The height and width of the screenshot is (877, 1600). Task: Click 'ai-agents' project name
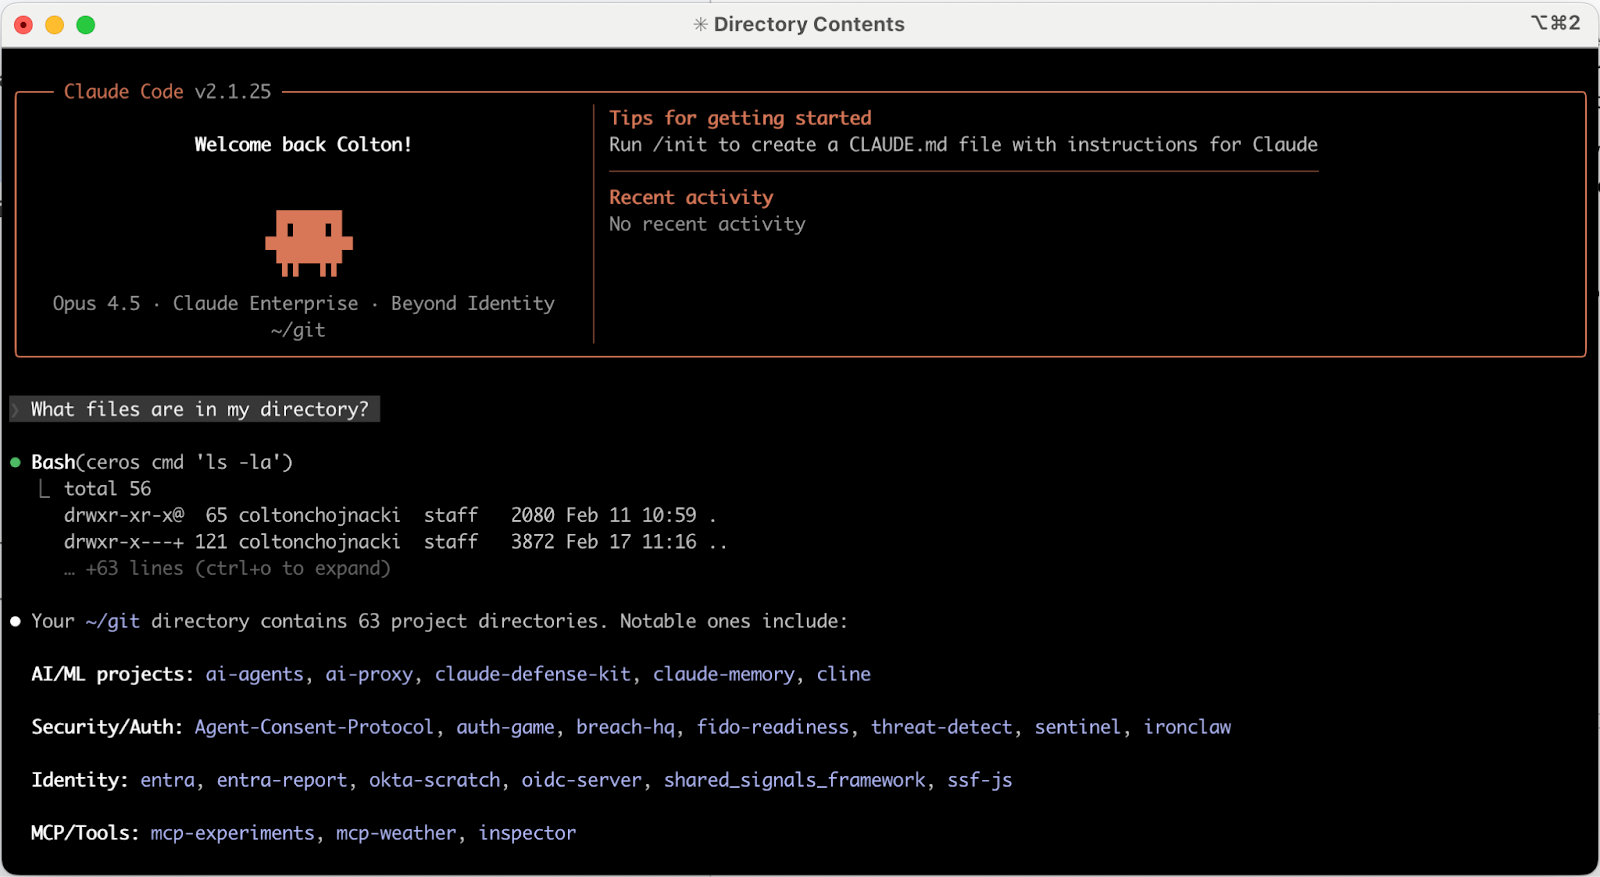pos(254,674)
